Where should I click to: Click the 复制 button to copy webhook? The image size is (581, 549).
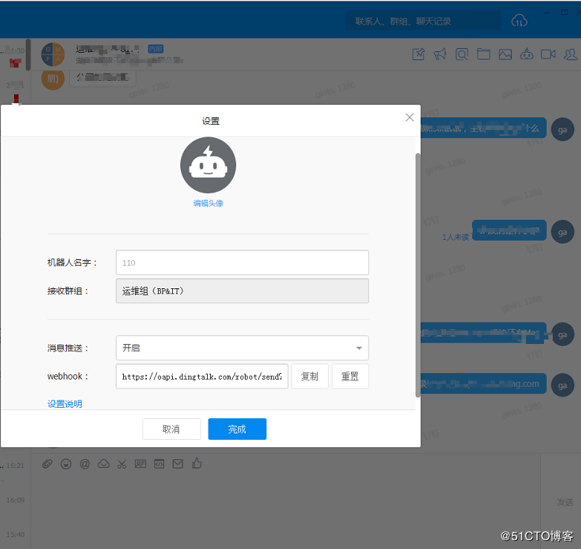[310, 376]
